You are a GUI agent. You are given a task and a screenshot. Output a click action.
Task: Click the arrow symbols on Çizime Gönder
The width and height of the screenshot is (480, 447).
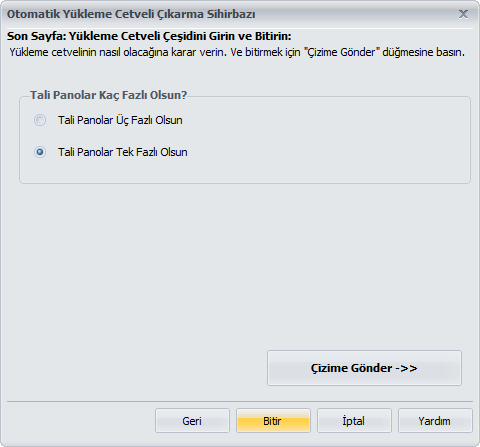[406, 368]
